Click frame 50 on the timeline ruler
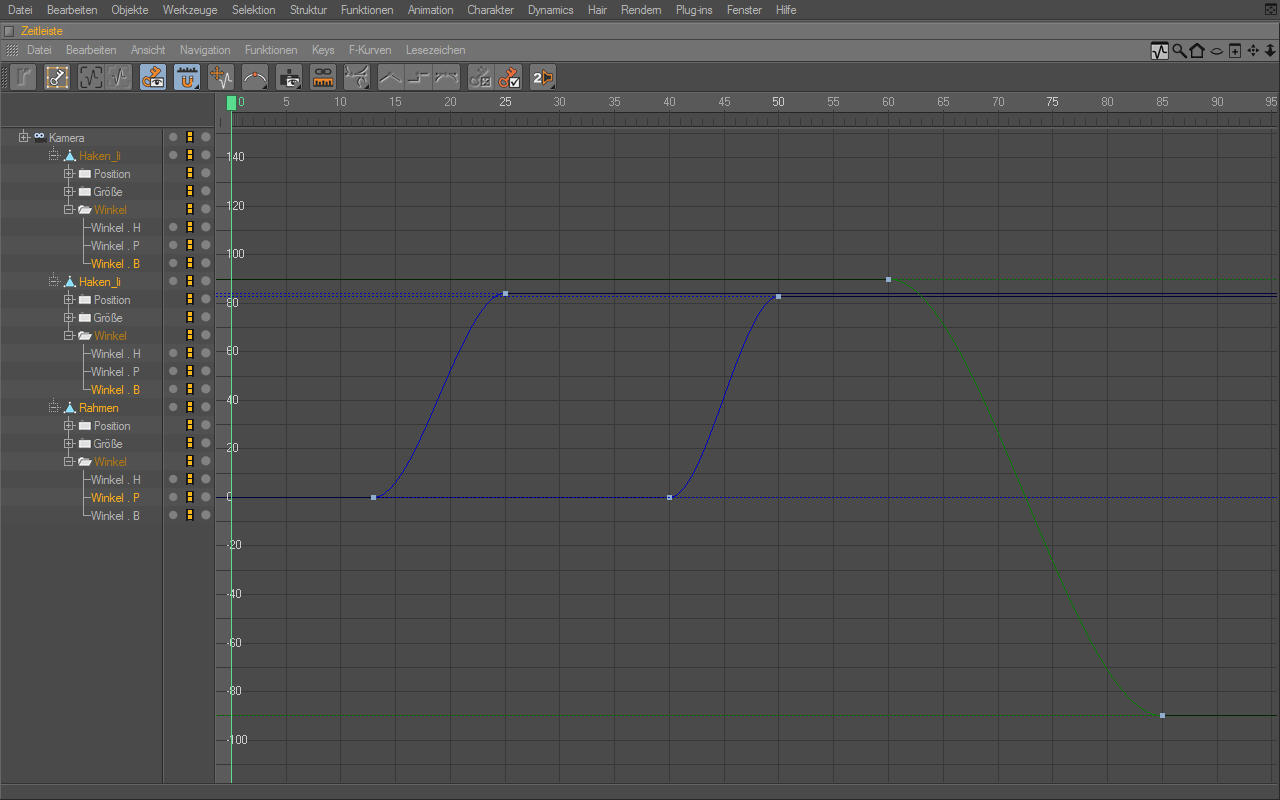 778,102
